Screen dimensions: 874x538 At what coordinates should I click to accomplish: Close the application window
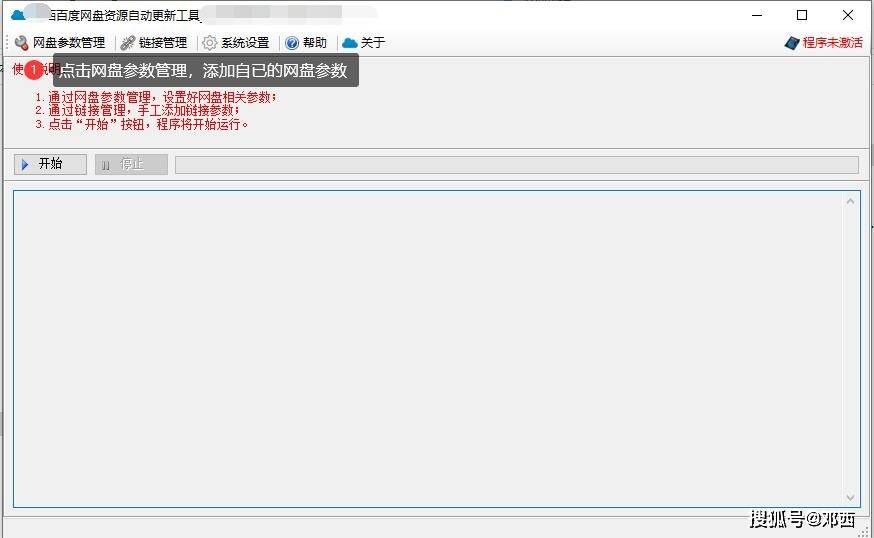[x=848, y=15]
